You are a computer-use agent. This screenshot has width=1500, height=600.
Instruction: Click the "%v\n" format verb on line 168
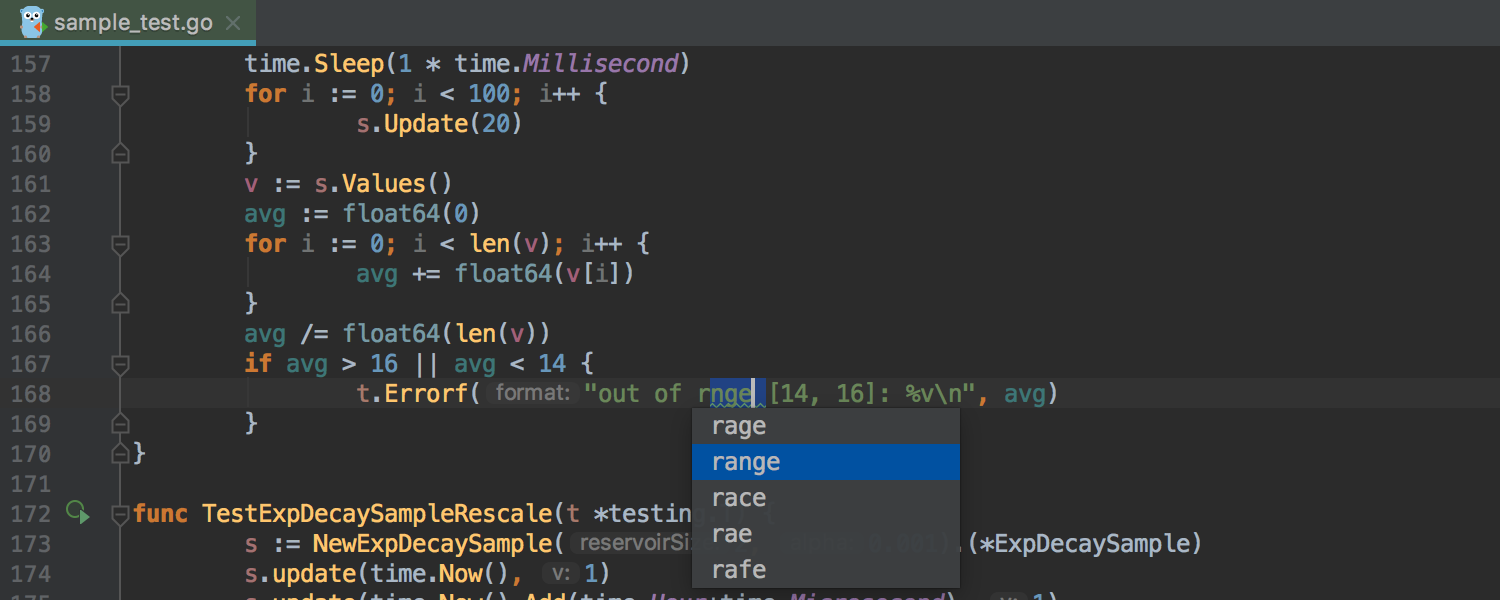(934, 394)
